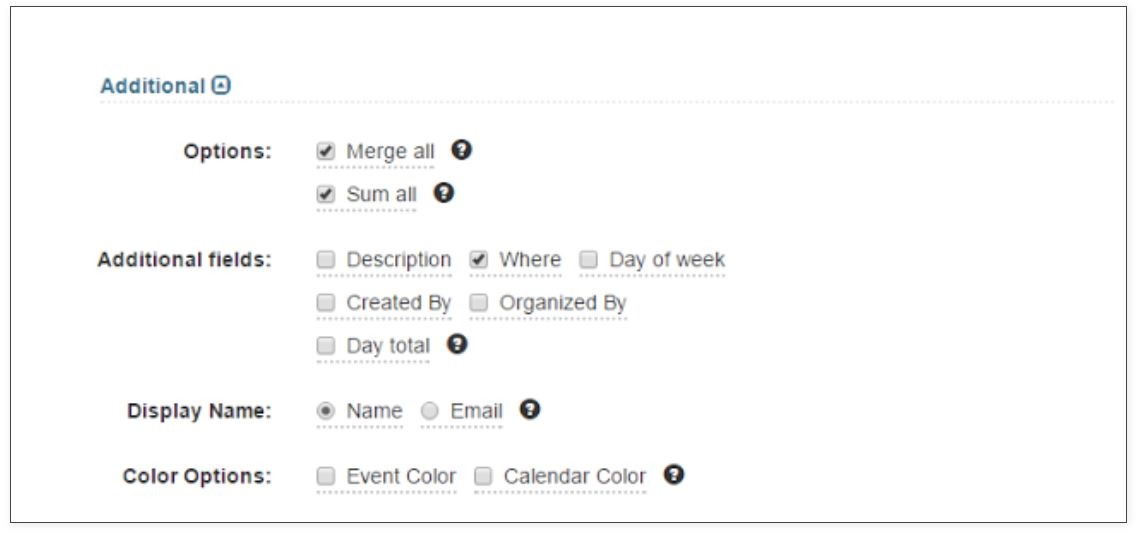Open help icon next to Email option
This screenshot has height=534, width=1138.
click(530, 409)
